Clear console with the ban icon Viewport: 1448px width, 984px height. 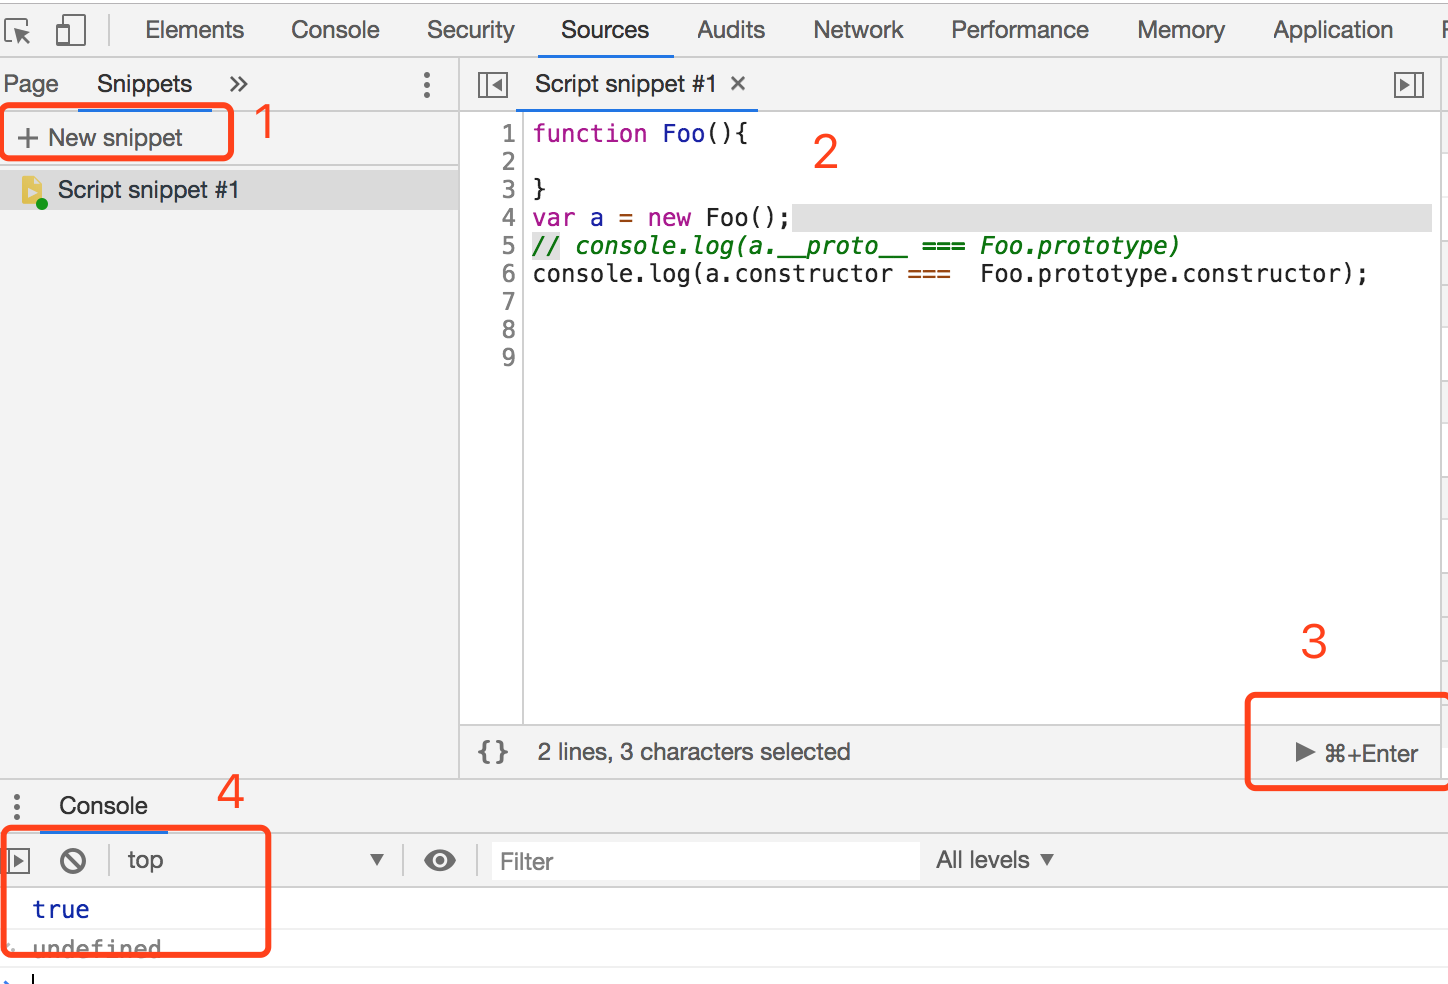pos(73,861)
